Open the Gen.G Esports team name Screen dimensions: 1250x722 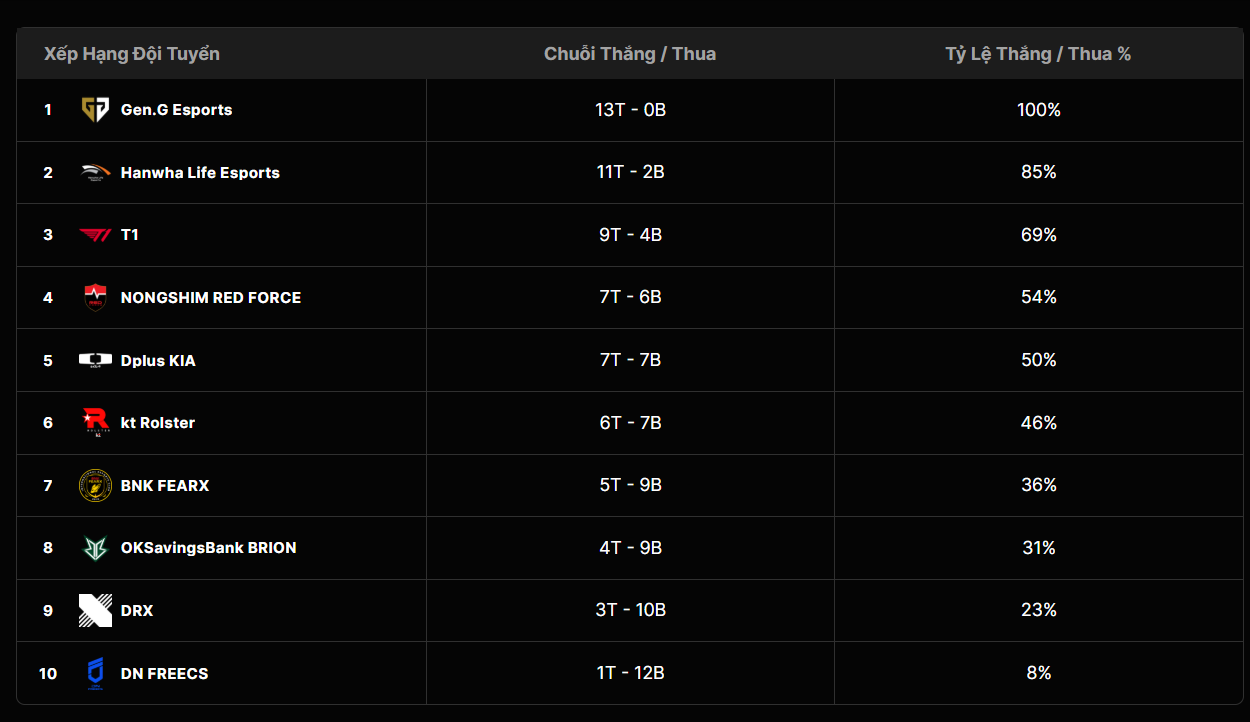176,110
